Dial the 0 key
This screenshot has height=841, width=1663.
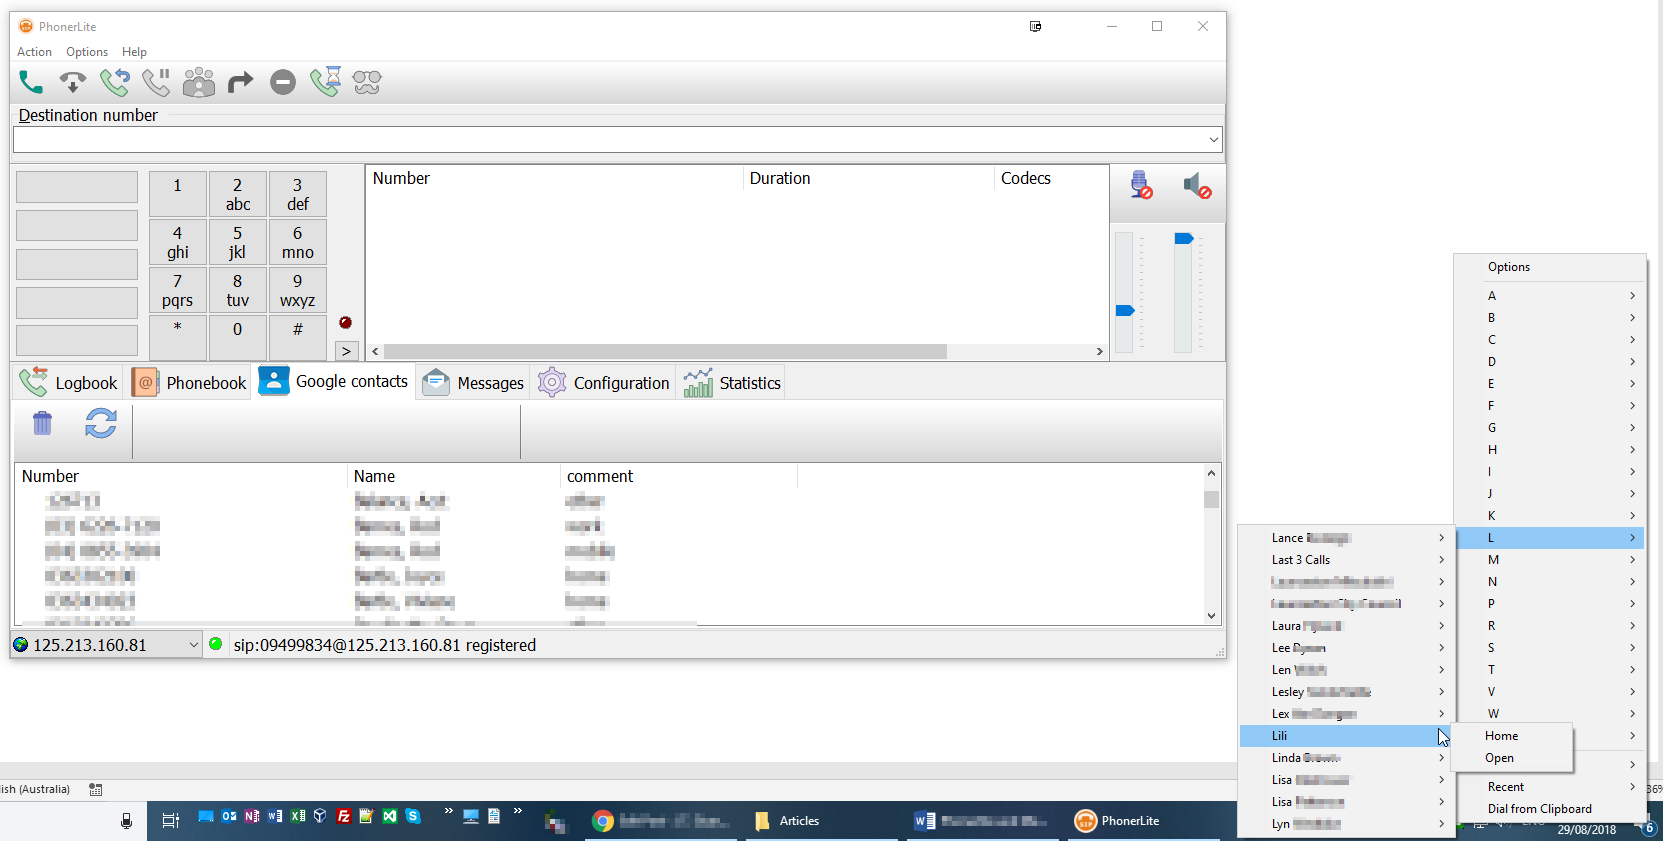pos(237,337)
